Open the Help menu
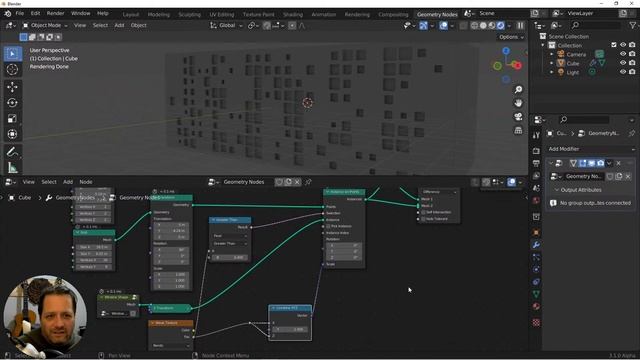 (x=102, y=13)
